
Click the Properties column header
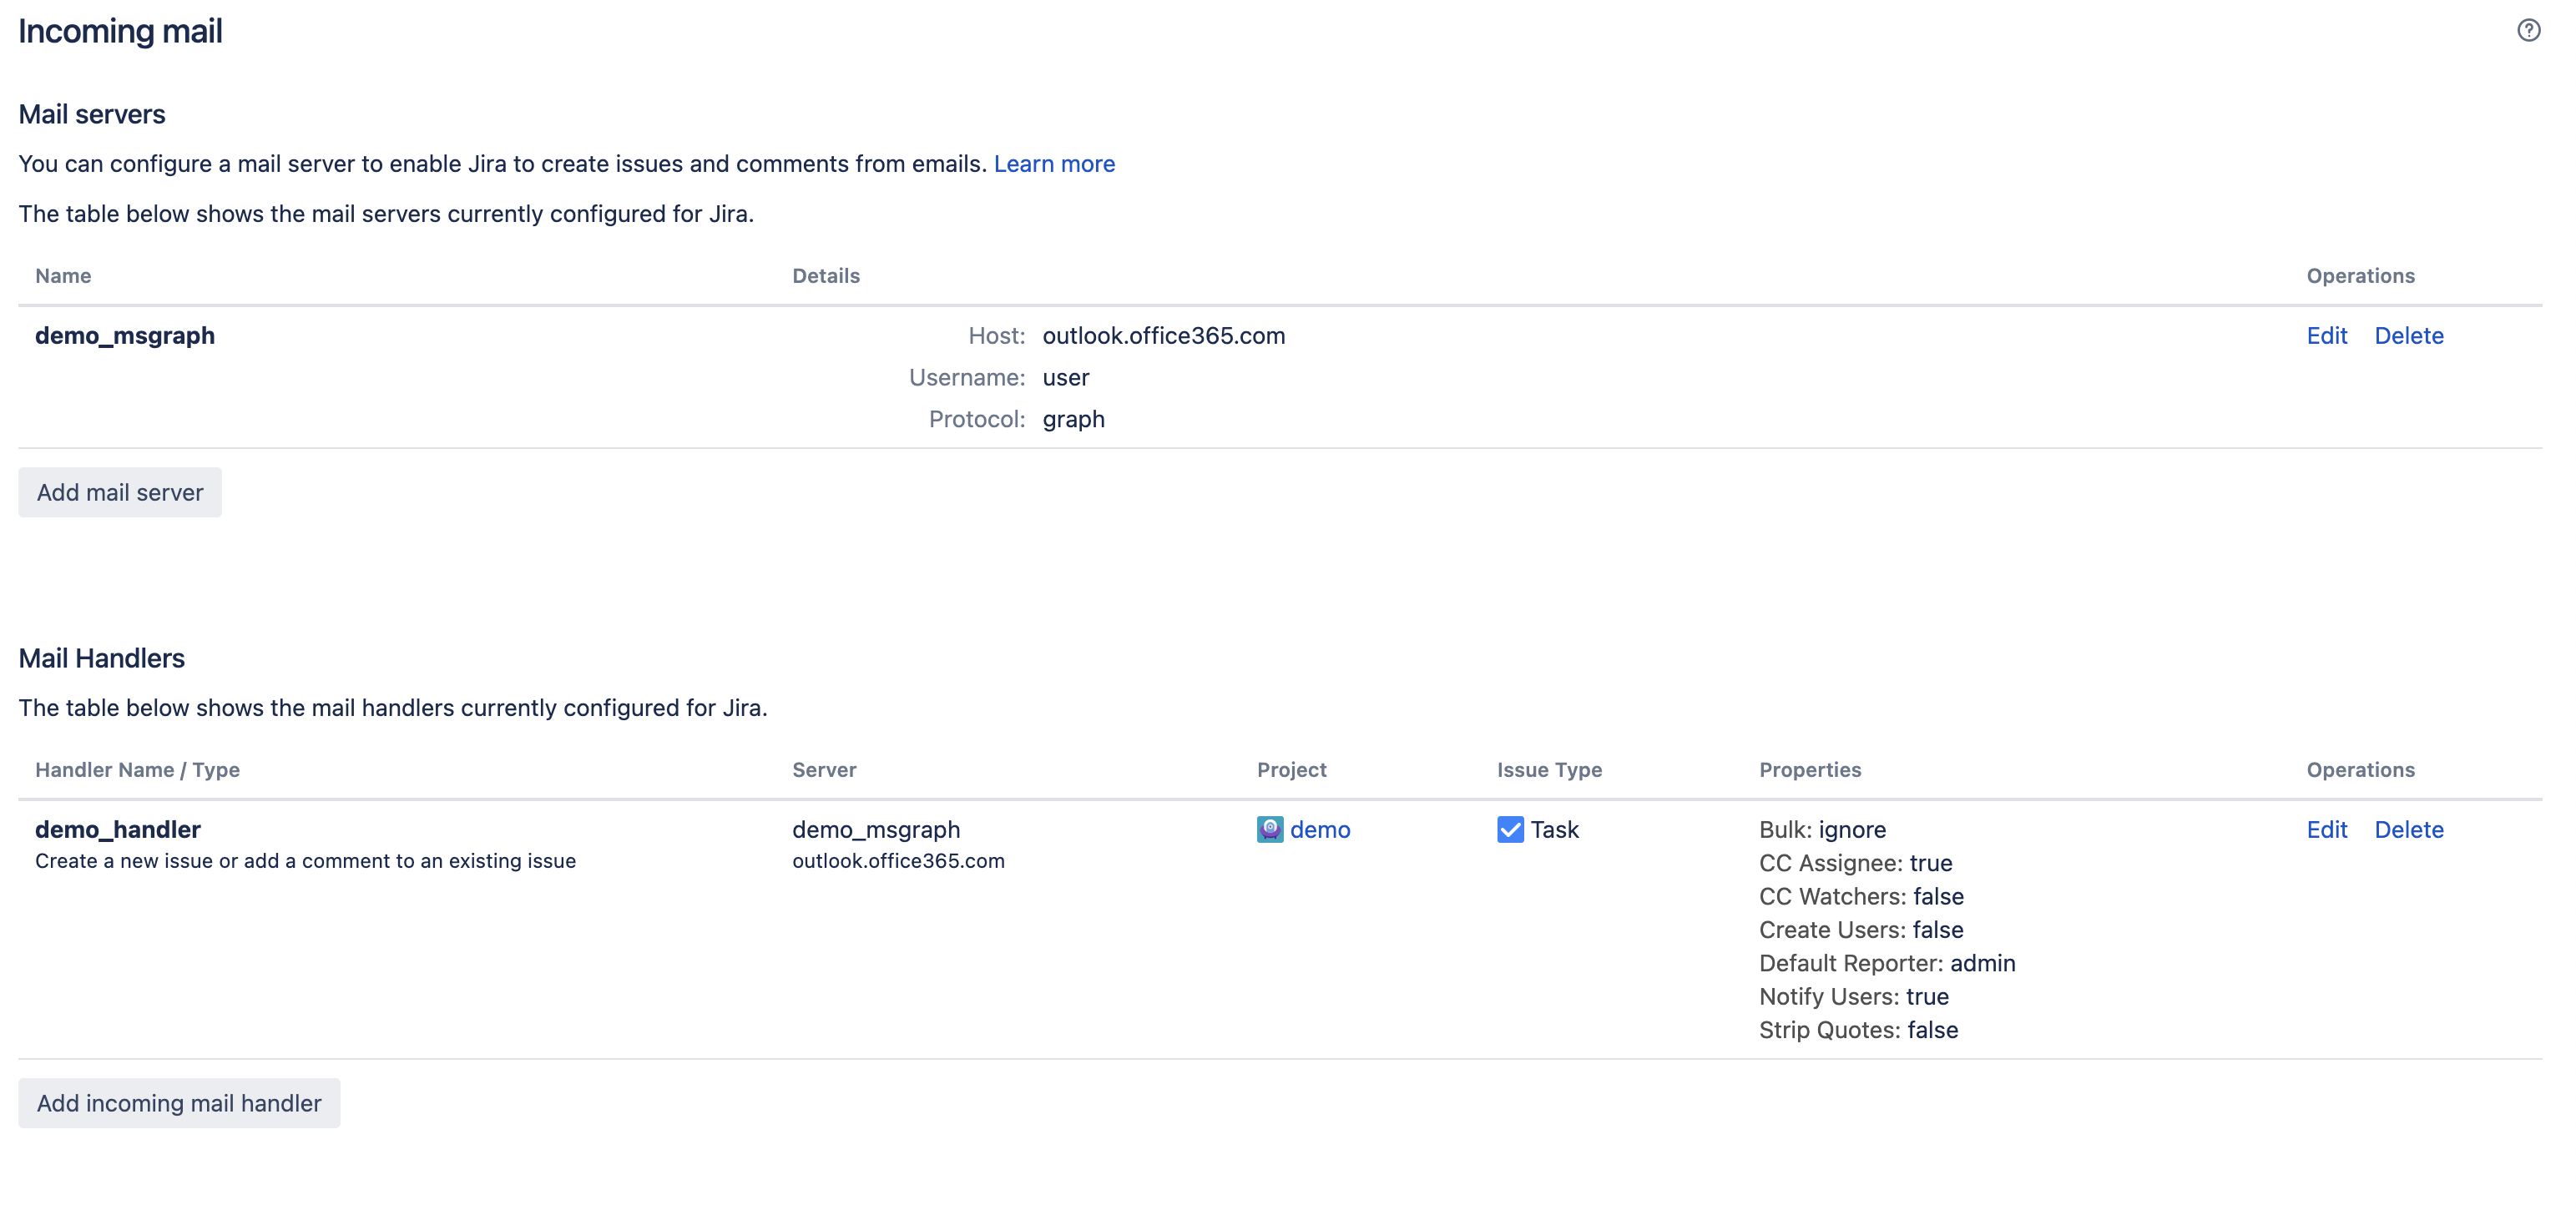point(1810,770)
